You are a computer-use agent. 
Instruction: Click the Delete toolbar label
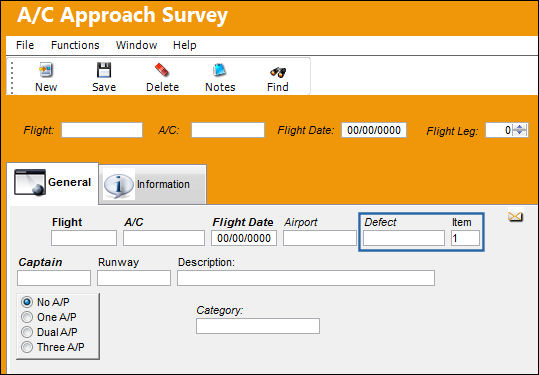[x=162, y=87]
